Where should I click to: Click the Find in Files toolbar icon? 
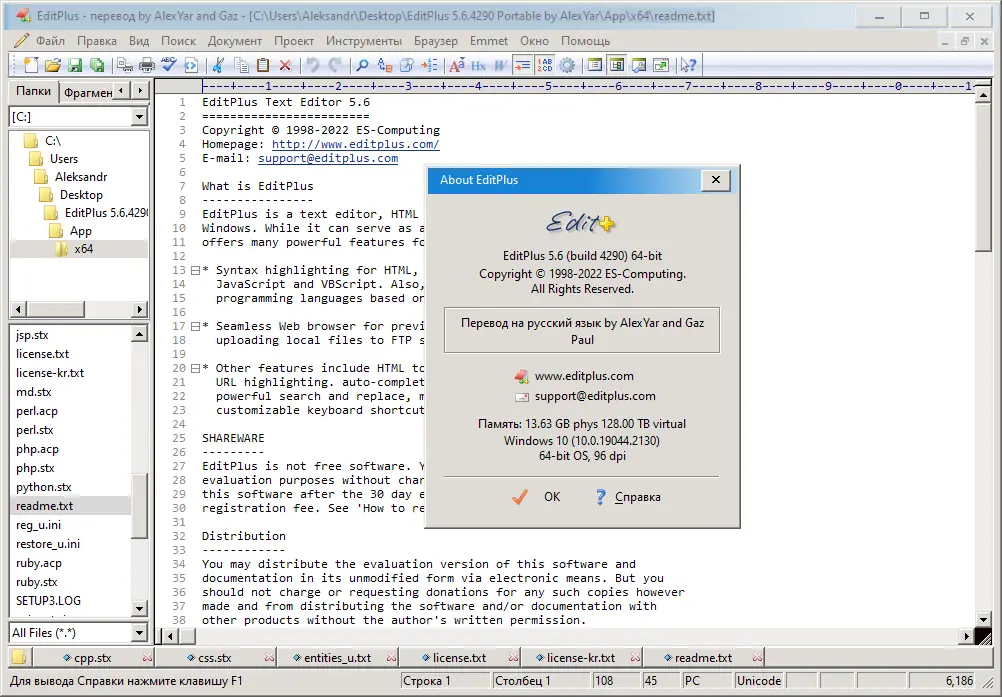point(406,65)
